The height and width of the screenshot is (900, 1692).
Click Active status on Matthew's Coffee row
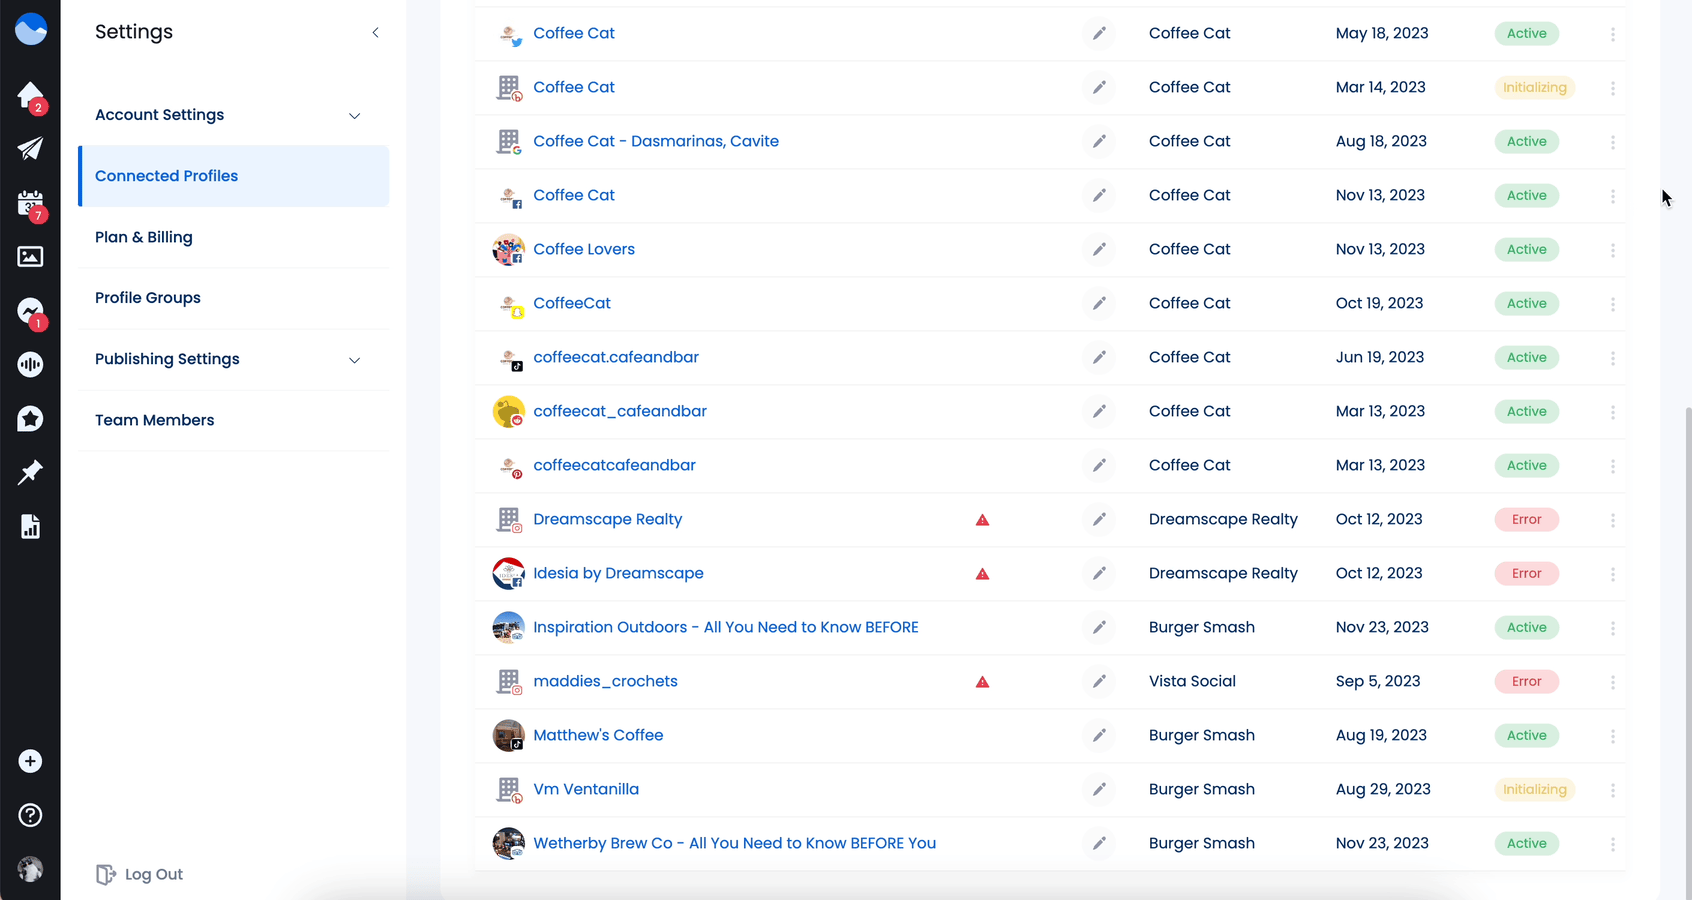1526,735
